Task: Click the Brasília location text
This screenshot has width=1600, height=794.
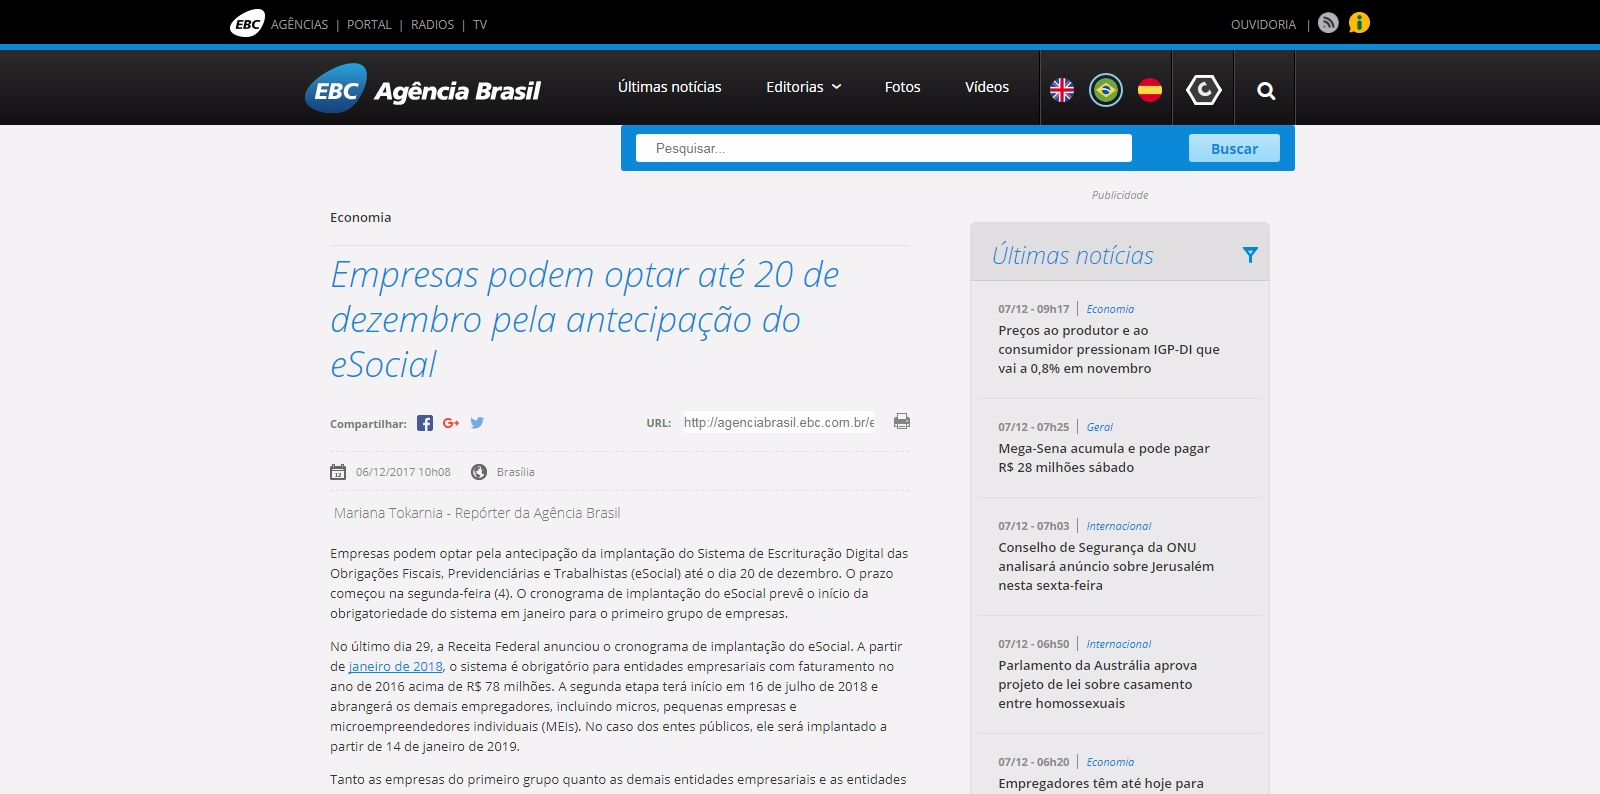Action: pyautogui.click(x=516, y=472)
